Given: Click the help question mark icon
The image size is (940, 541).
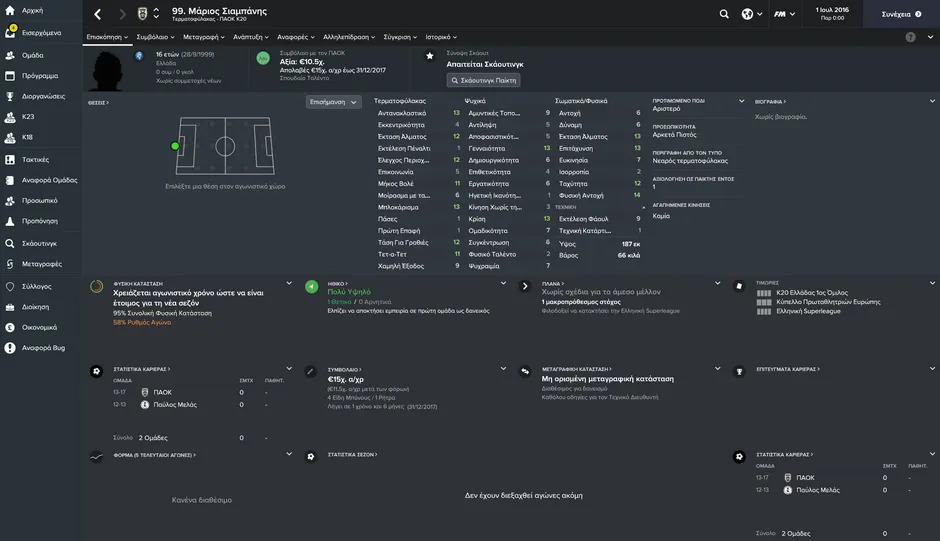Looking at the screenshot, I should pyautogui.click(x=910, y=37).
